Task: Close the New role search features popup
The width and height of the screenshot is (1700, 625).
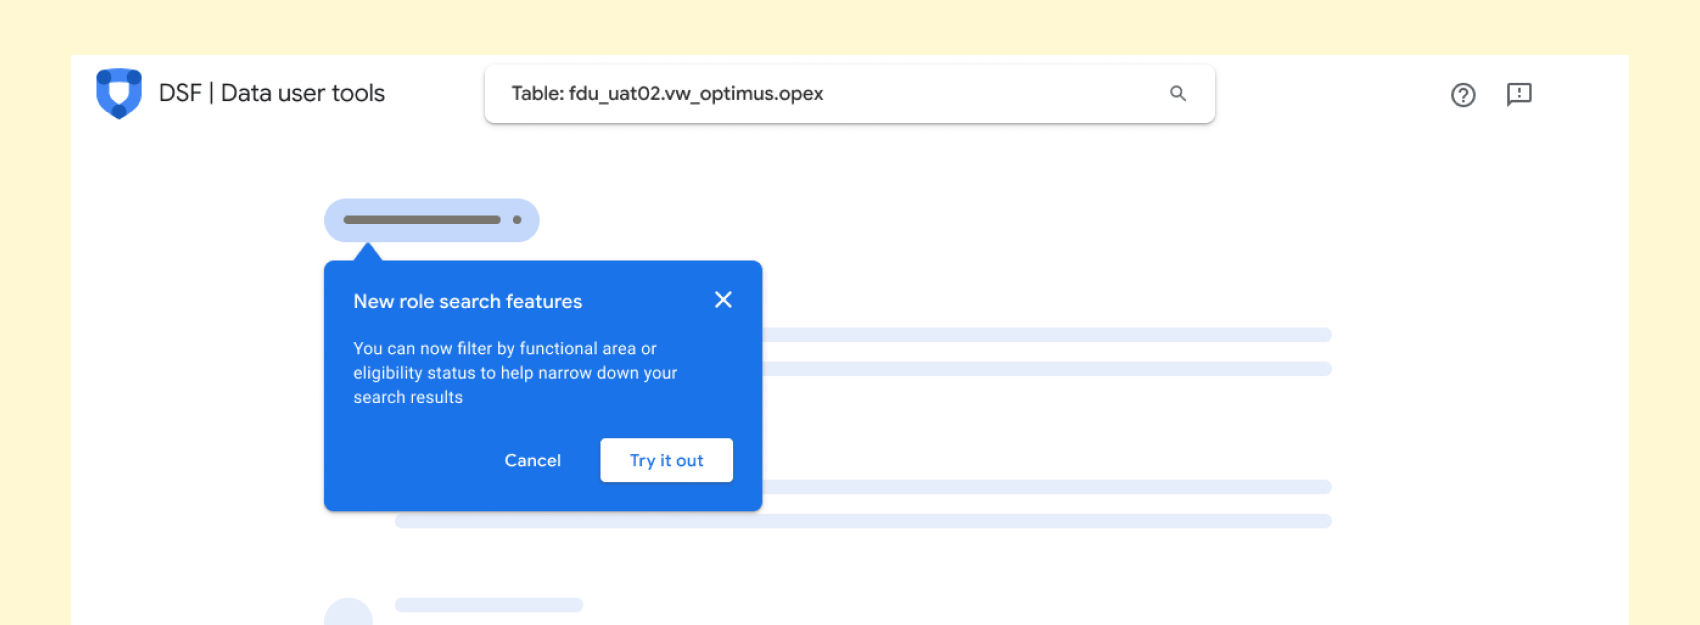Action: 723,300
